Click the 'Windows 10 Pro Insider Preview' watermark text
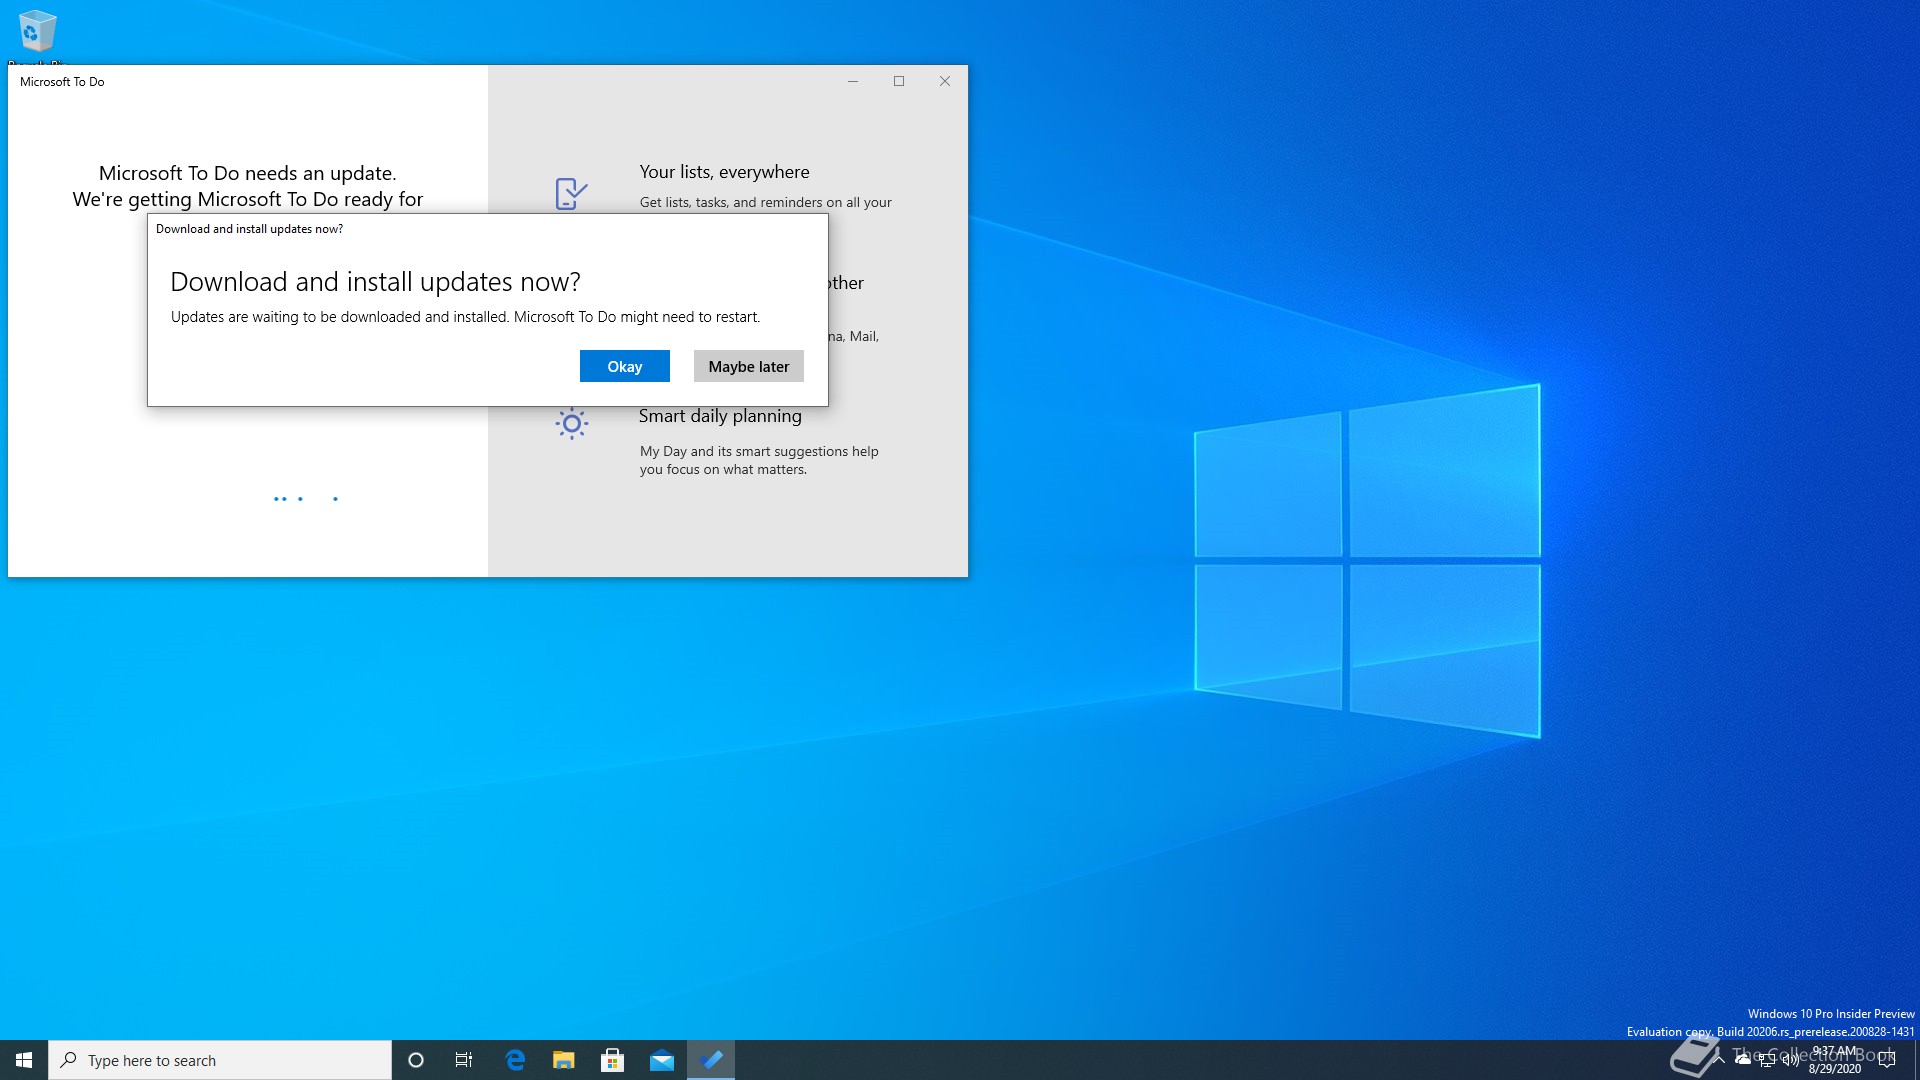The image size is (1920, 1080). 1830,1014
